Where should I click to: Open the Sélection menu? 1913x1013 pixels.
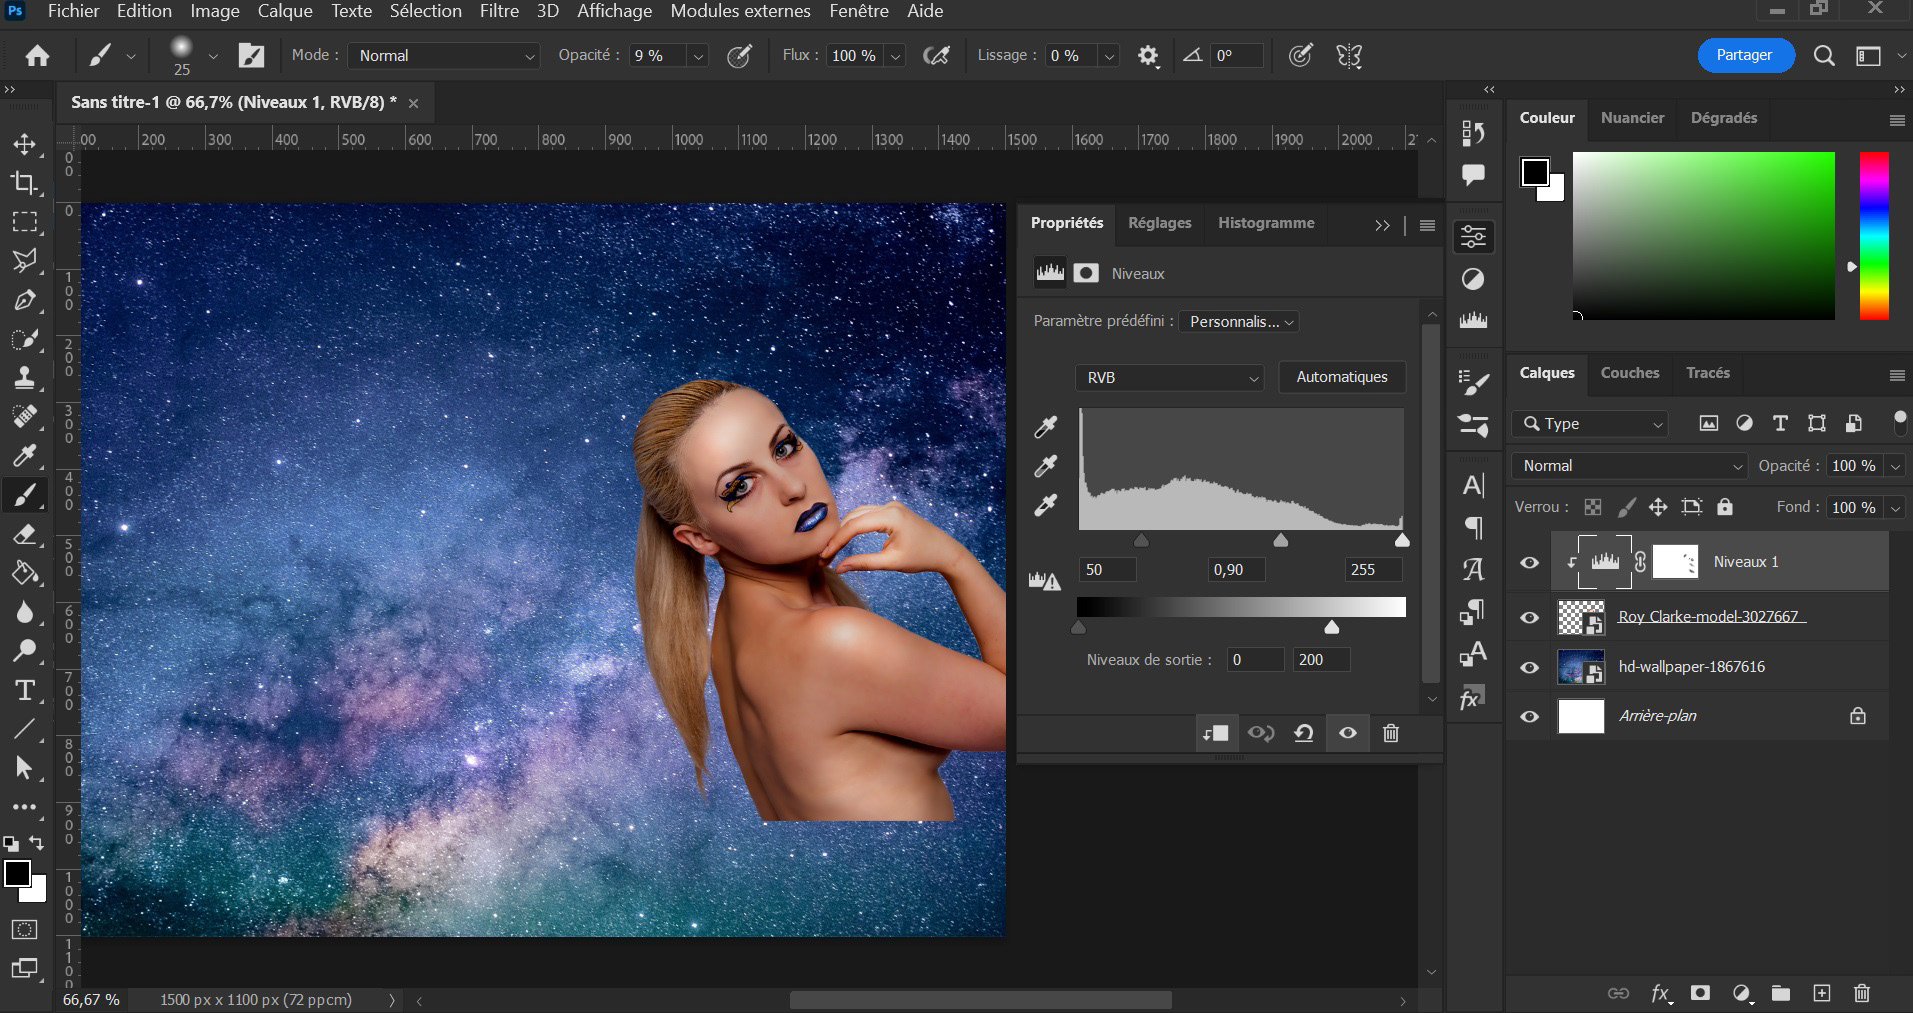coord(426,11)
